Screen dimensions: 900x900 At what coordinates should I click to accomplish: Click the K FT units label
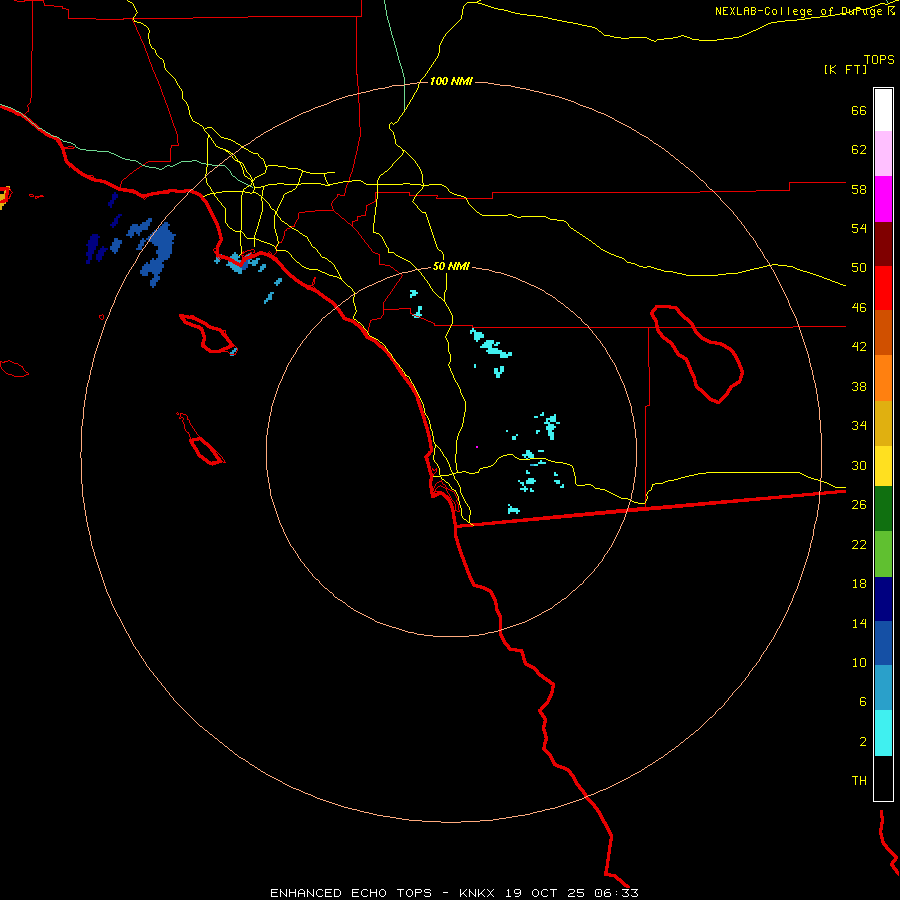coord(845,70)
